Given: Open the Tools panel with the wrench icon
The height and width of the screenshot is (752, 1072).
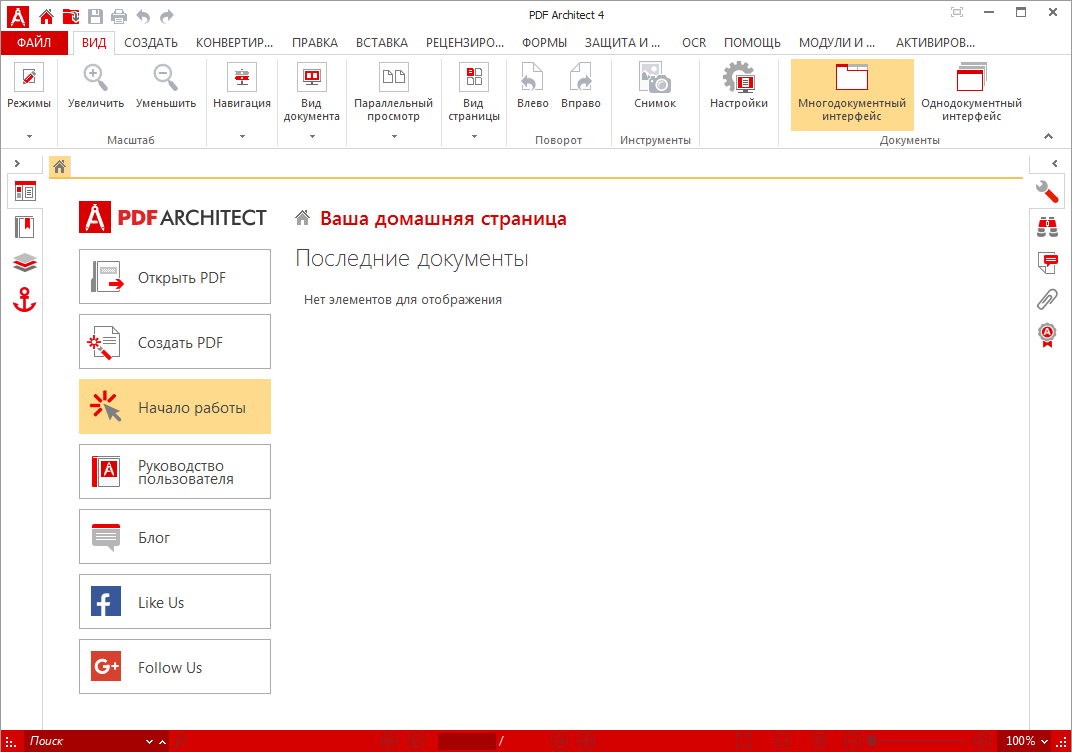Looking at the screenshot, I should click(1047, 191).
